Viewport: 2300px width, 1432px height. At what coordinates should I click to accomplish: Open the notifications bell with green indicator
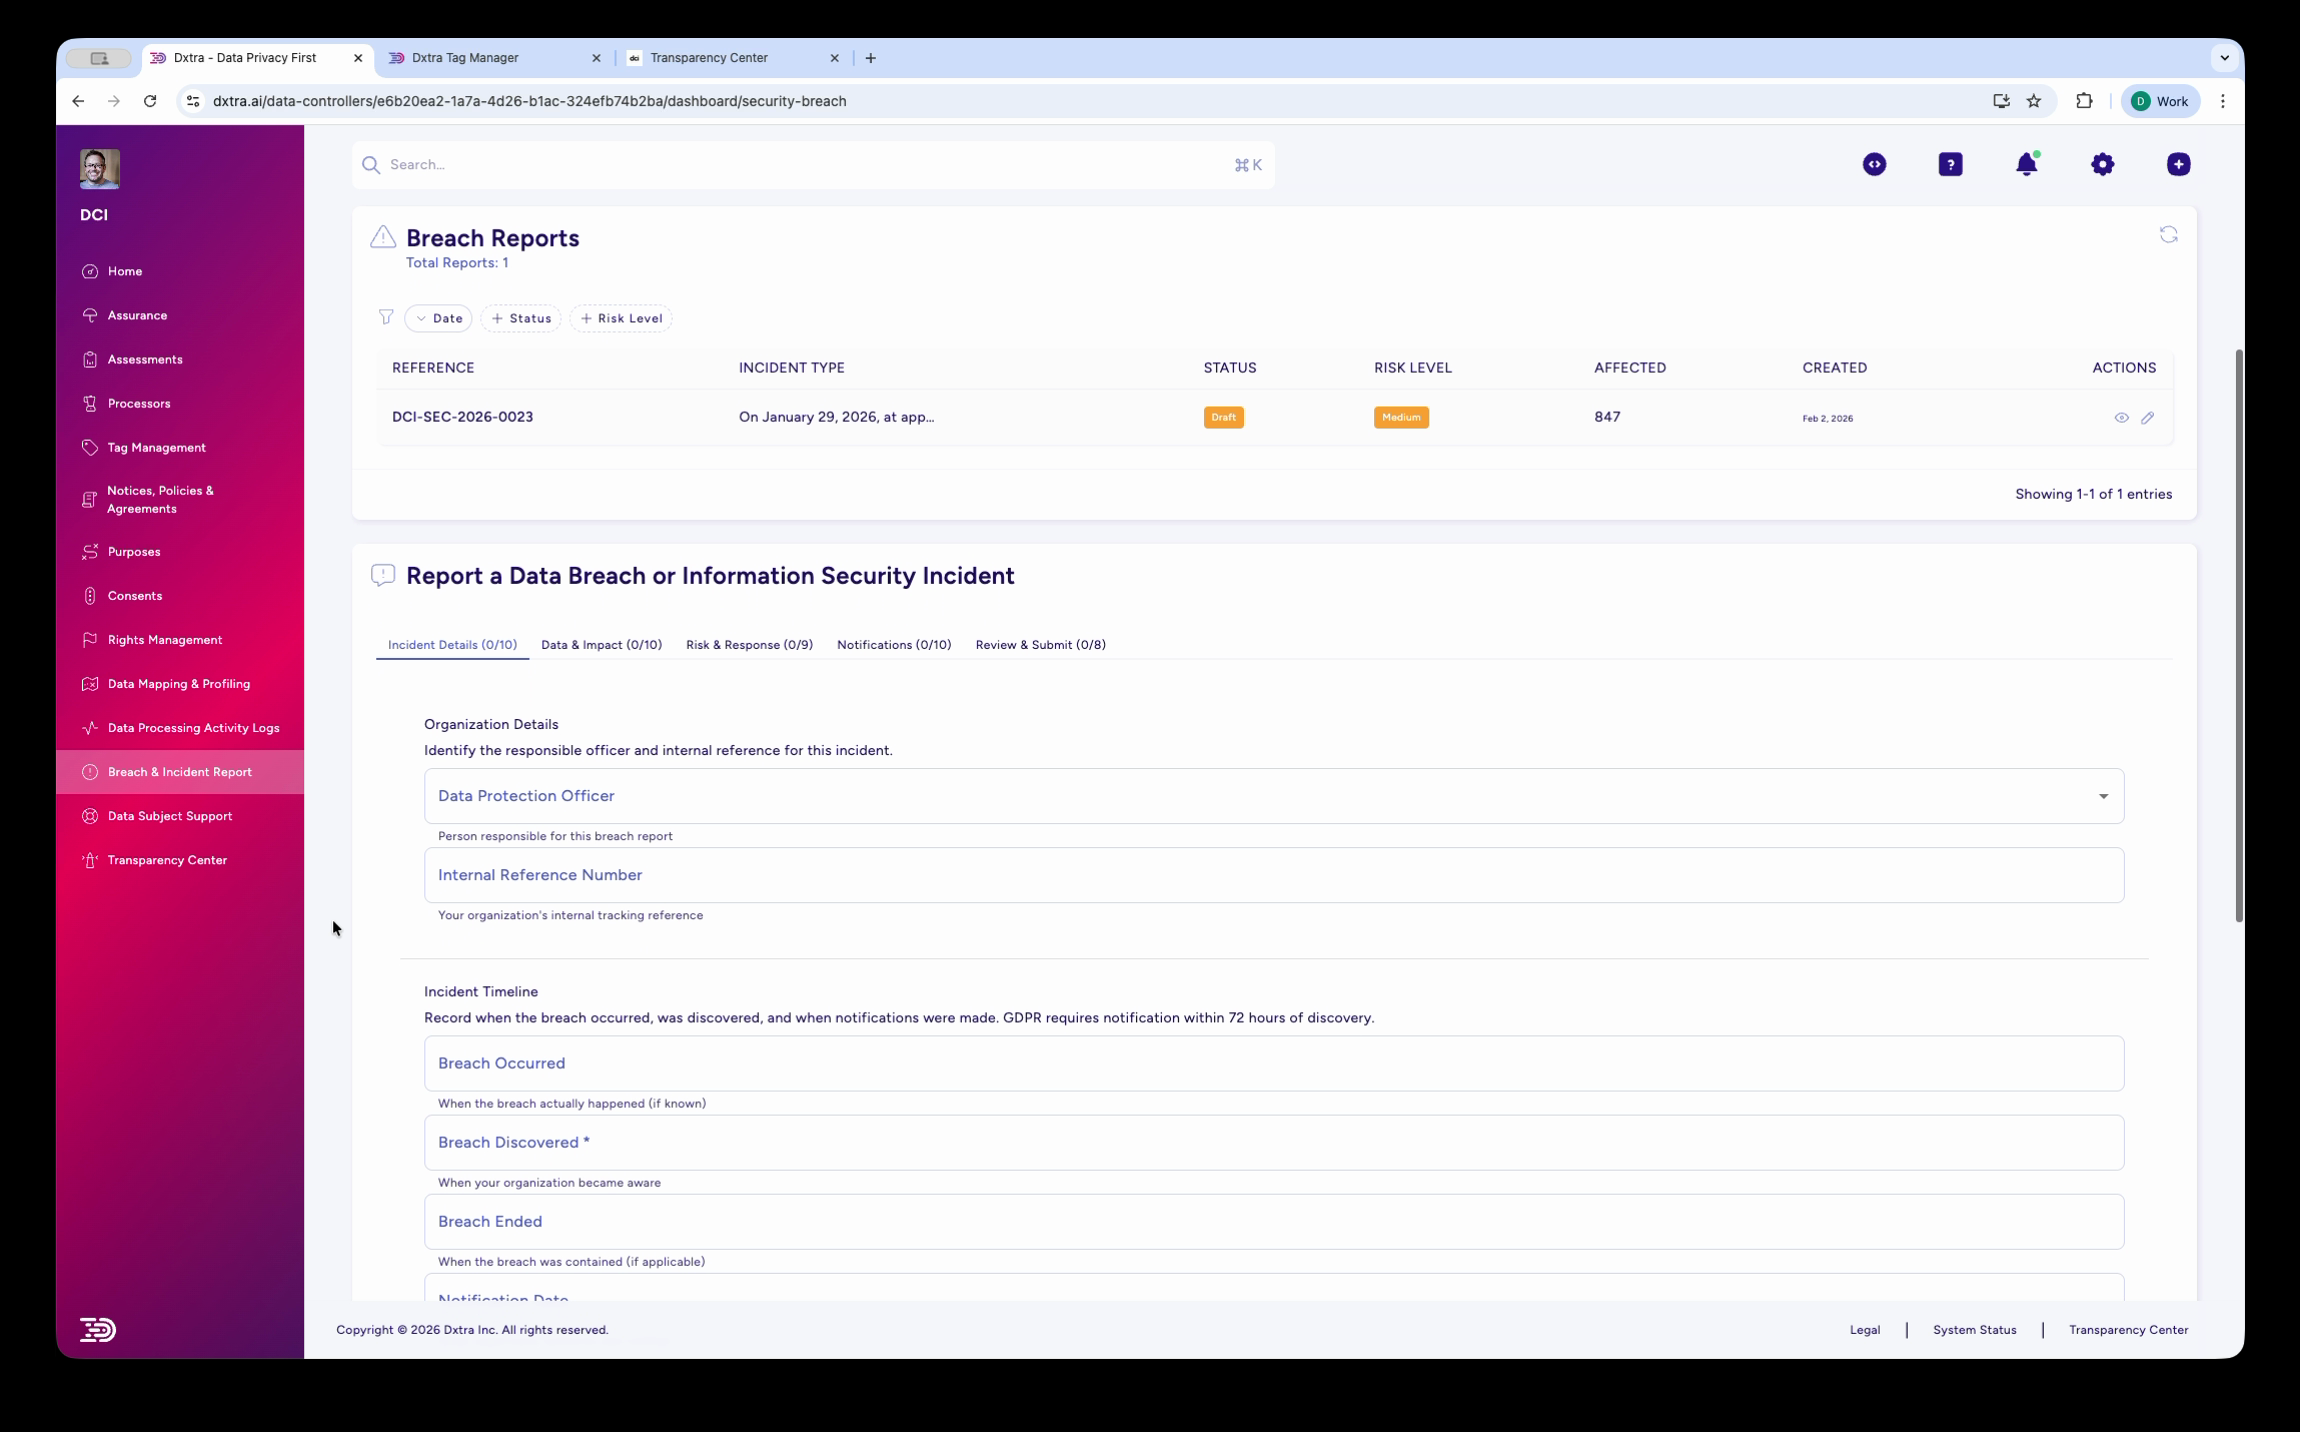click(x=2027, y=164)
